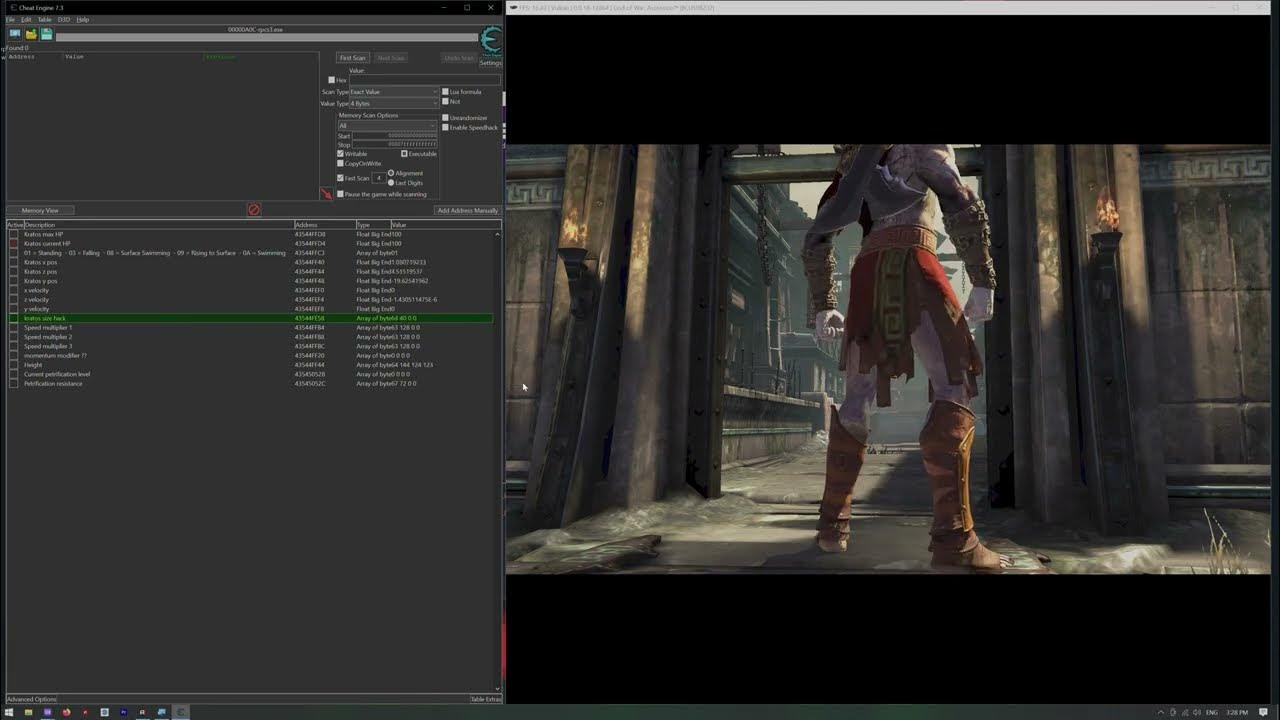
Task: Select the kratos size hack row
Action: click(250, 318)
